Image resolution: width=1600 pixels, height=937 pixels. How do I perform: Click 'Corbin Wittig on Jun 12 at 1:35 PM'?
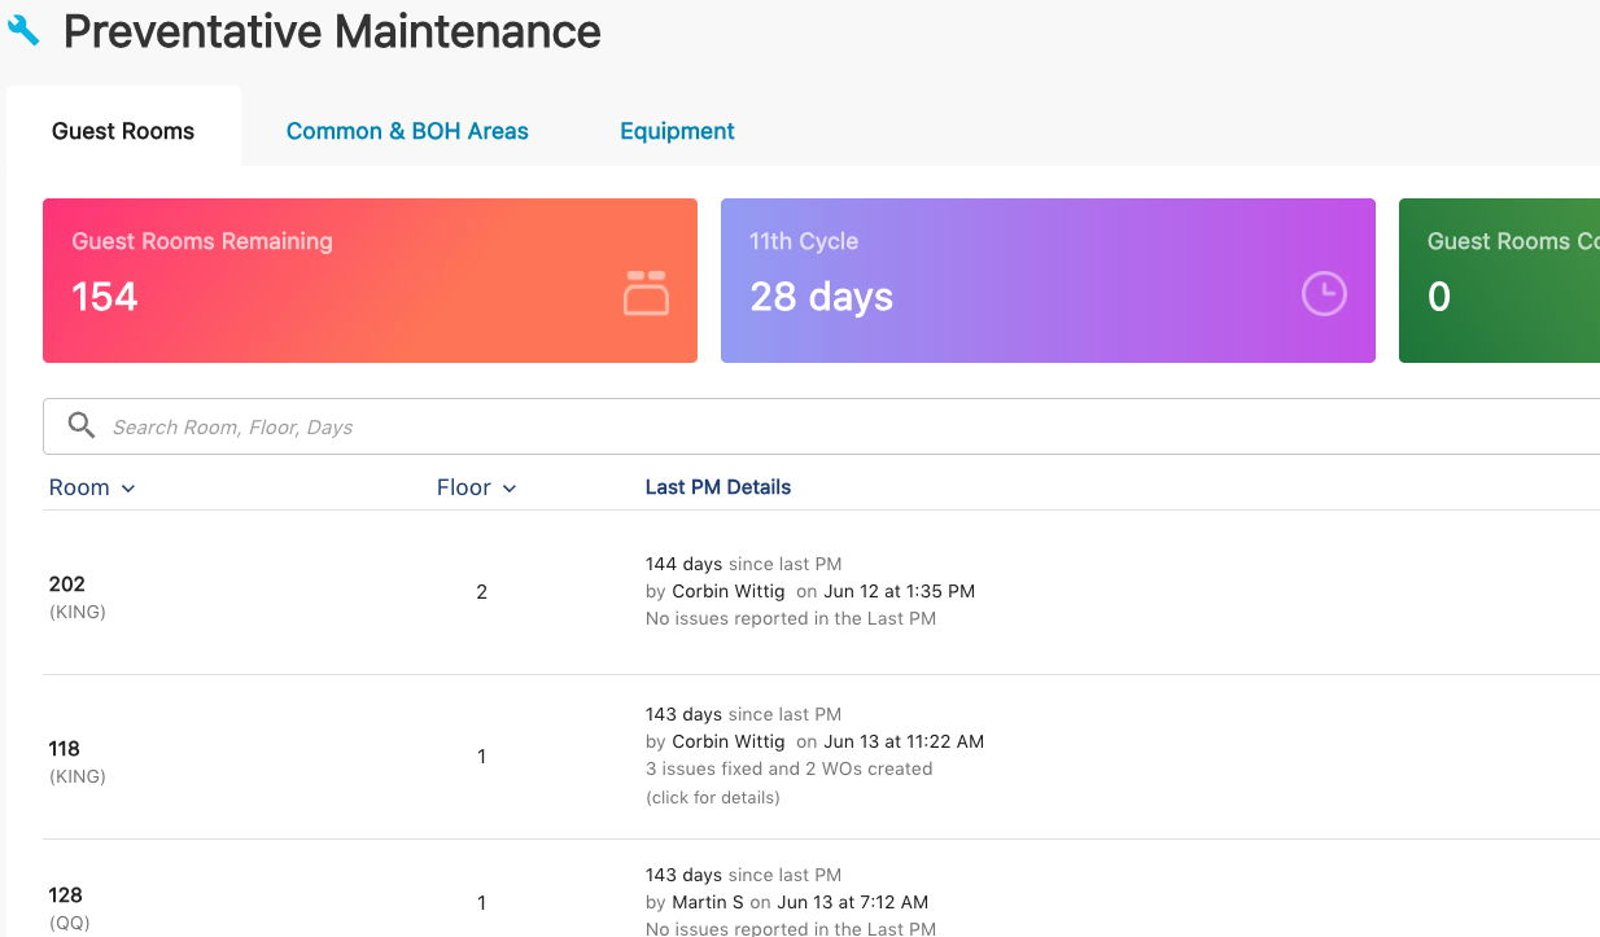(823, 591)
